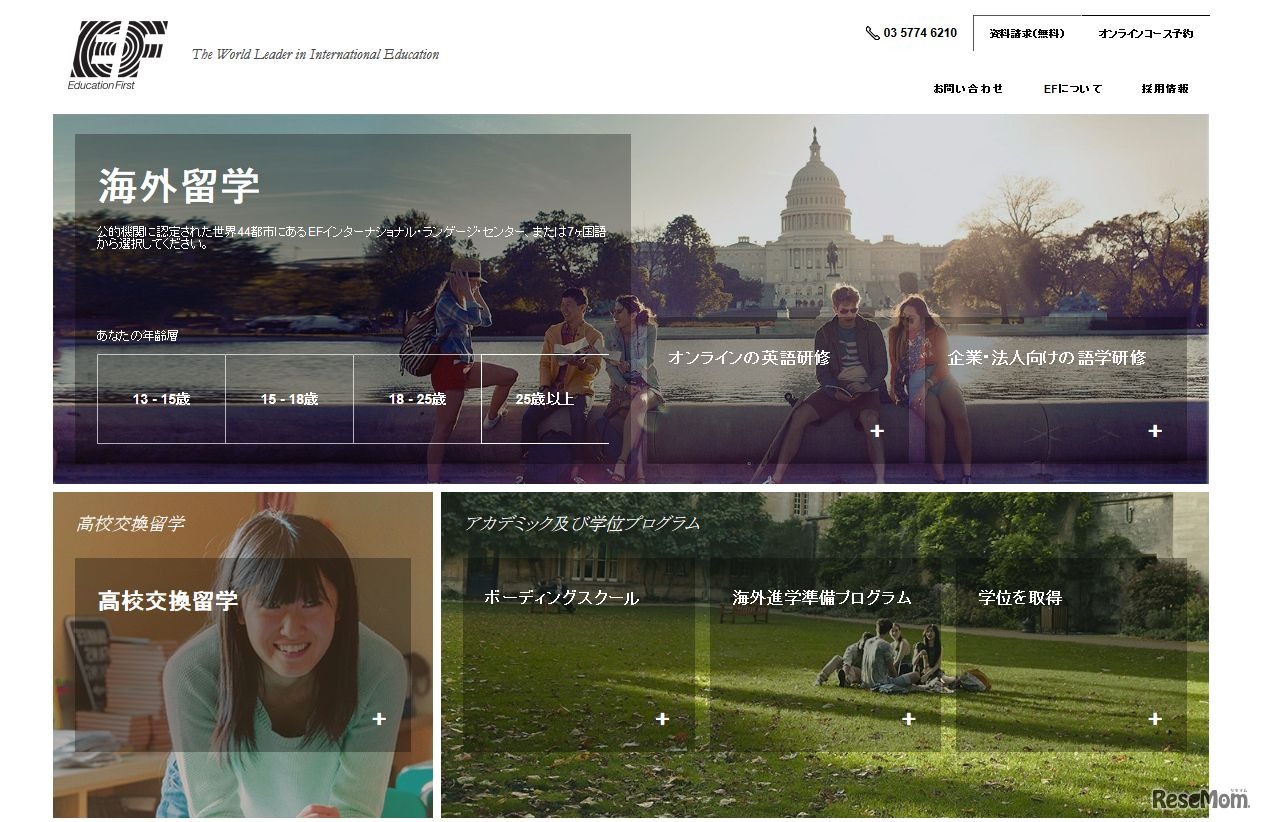Choose the 18 - 25歳 age range
Viewport: 1263px width, 822px height.
coord(417,399)
